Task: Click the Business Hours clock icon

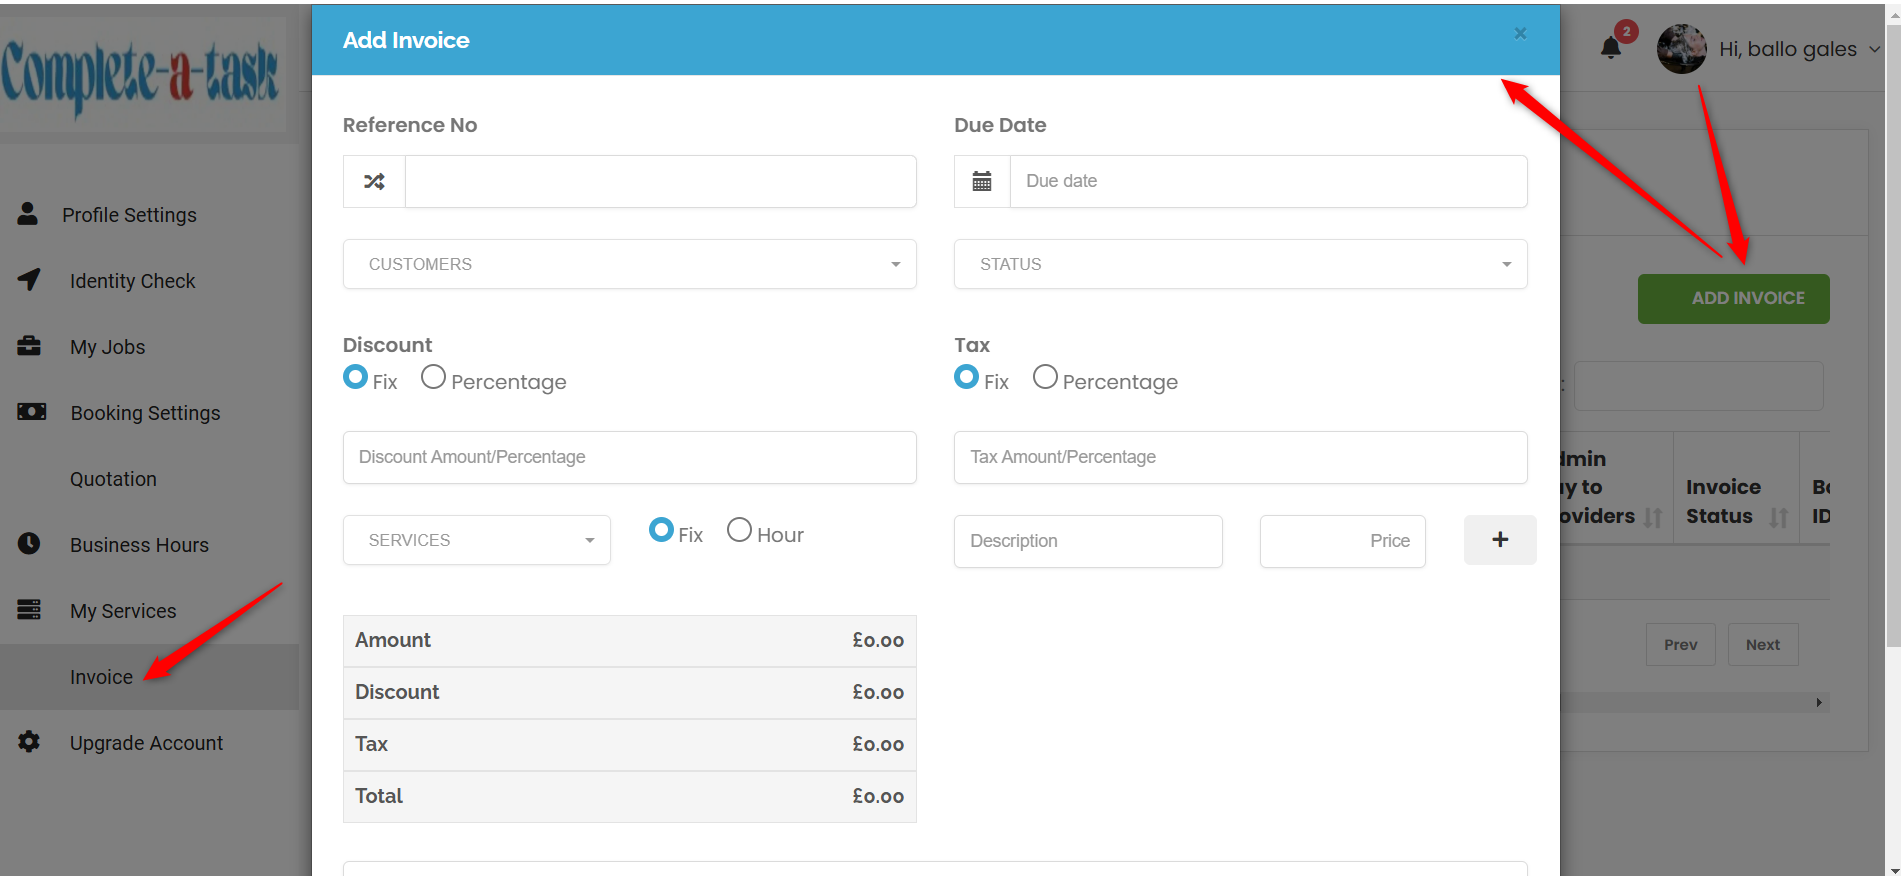Action: [x=29, y=543]
